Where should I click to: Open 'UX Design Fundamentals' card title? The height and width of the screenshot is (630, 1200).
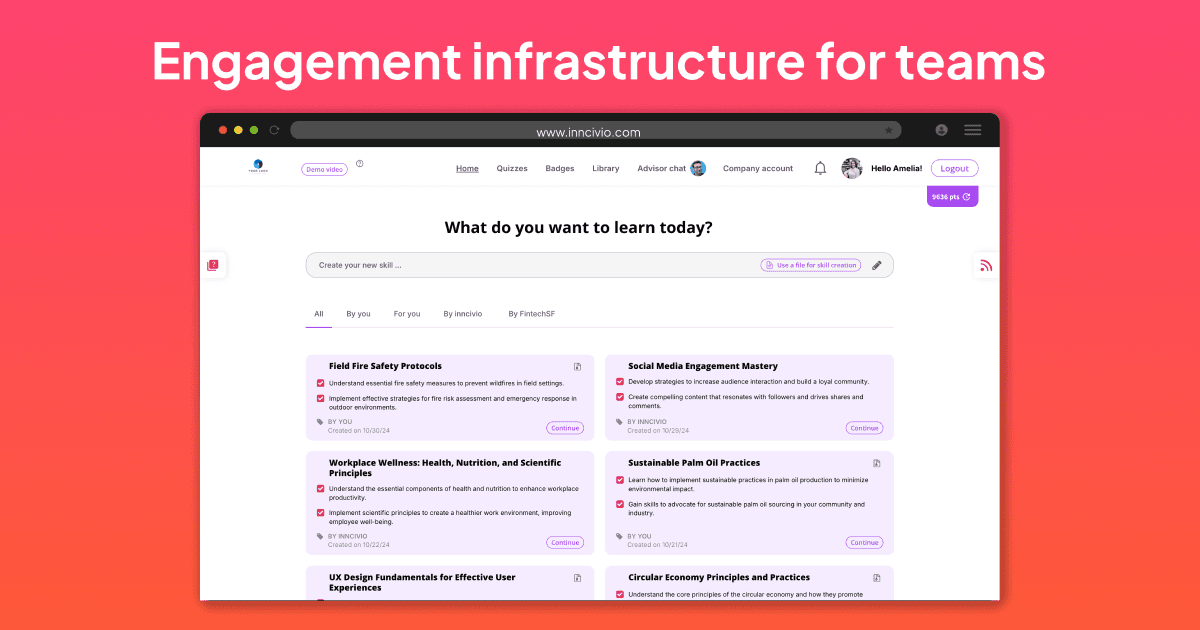(423, 582)
